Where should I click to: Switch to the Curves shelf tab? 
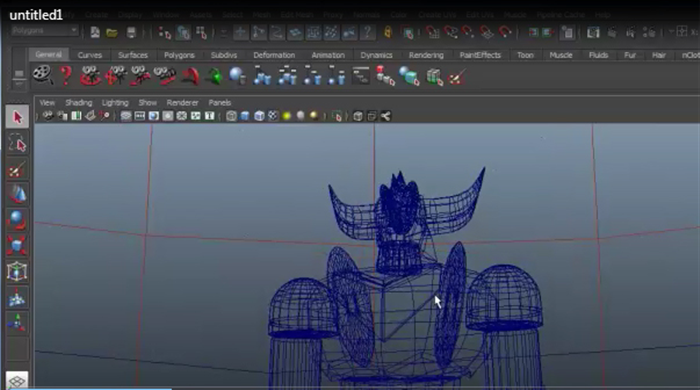pyautogui.click(x=90, y=55)
